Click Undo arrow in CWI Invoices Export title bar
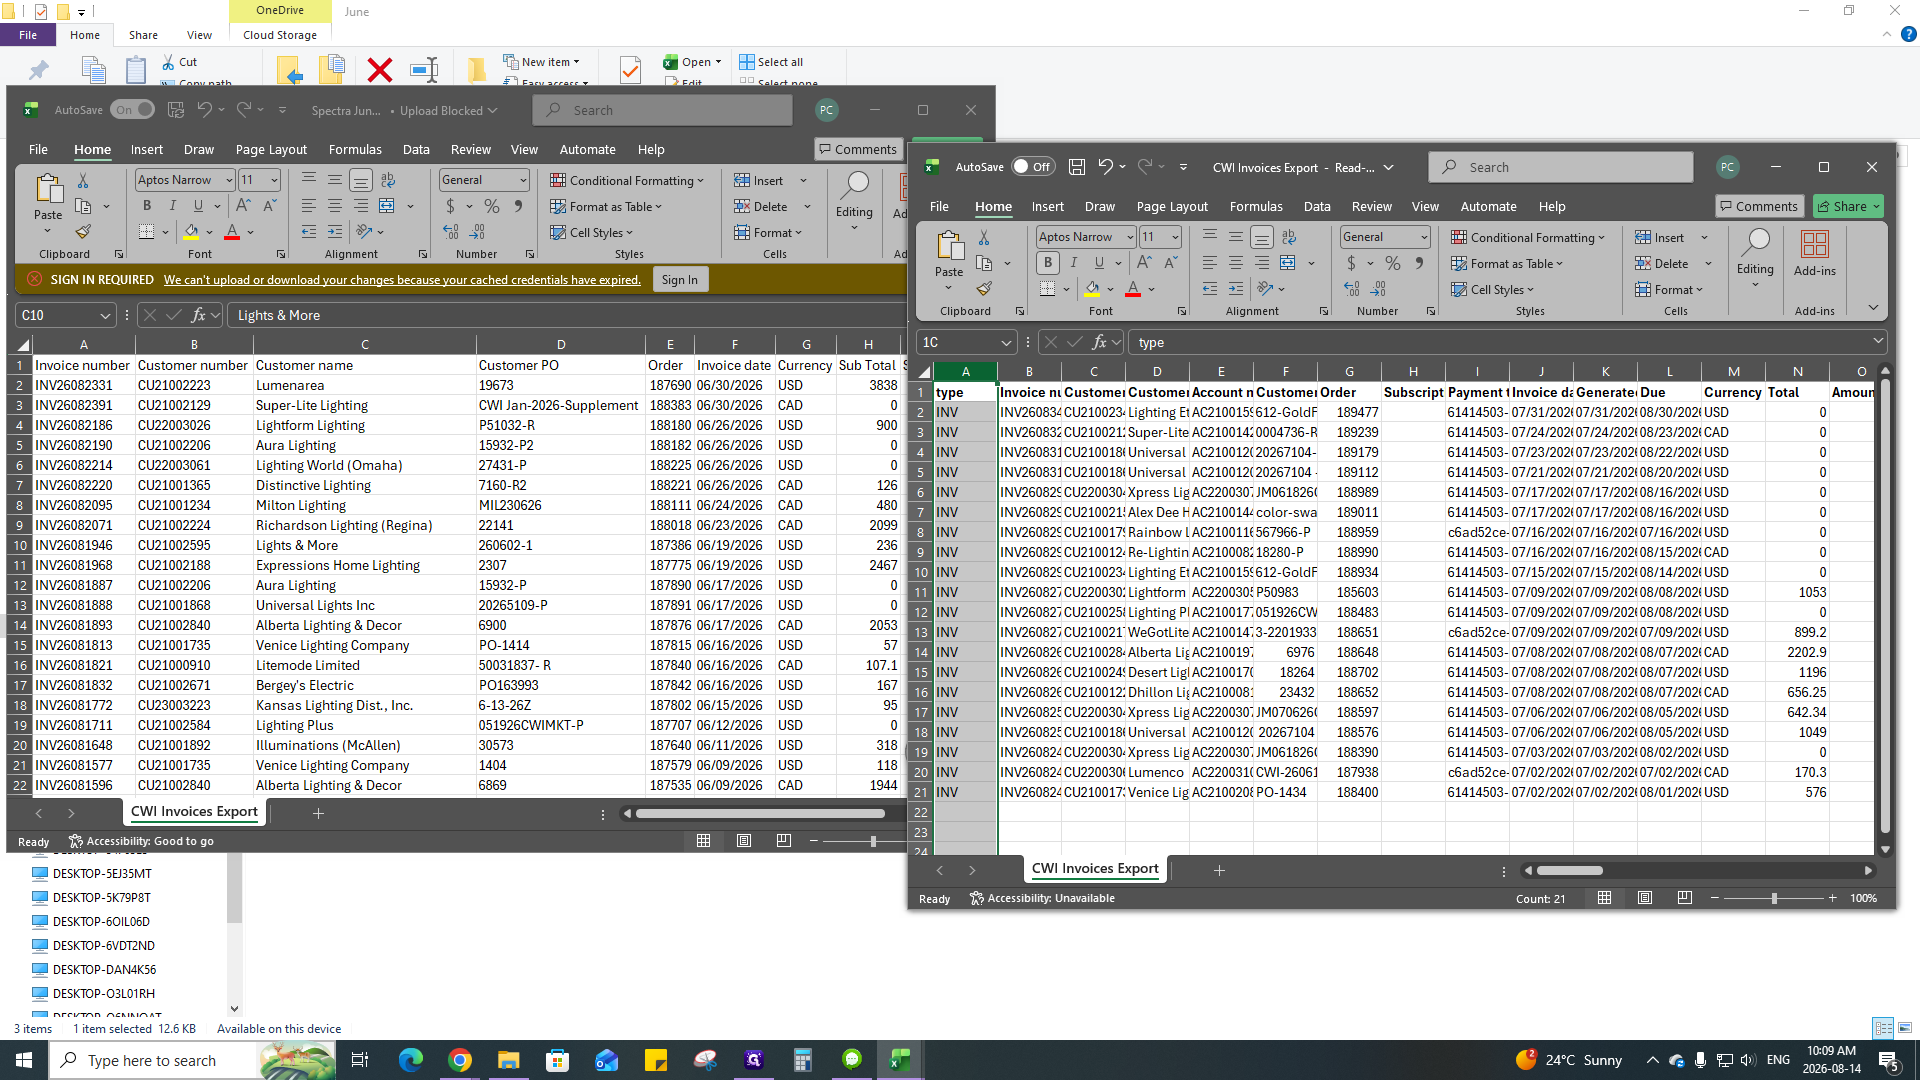Image resolution: width=1920 pixels, height=1080 pixels. tap(1105, 167)
